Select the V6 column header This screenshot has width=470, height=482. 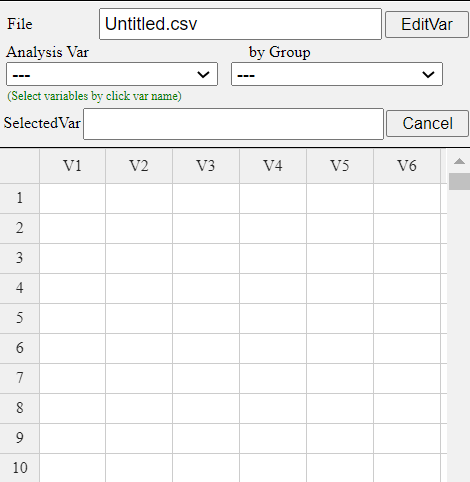[x=407, y=166]
